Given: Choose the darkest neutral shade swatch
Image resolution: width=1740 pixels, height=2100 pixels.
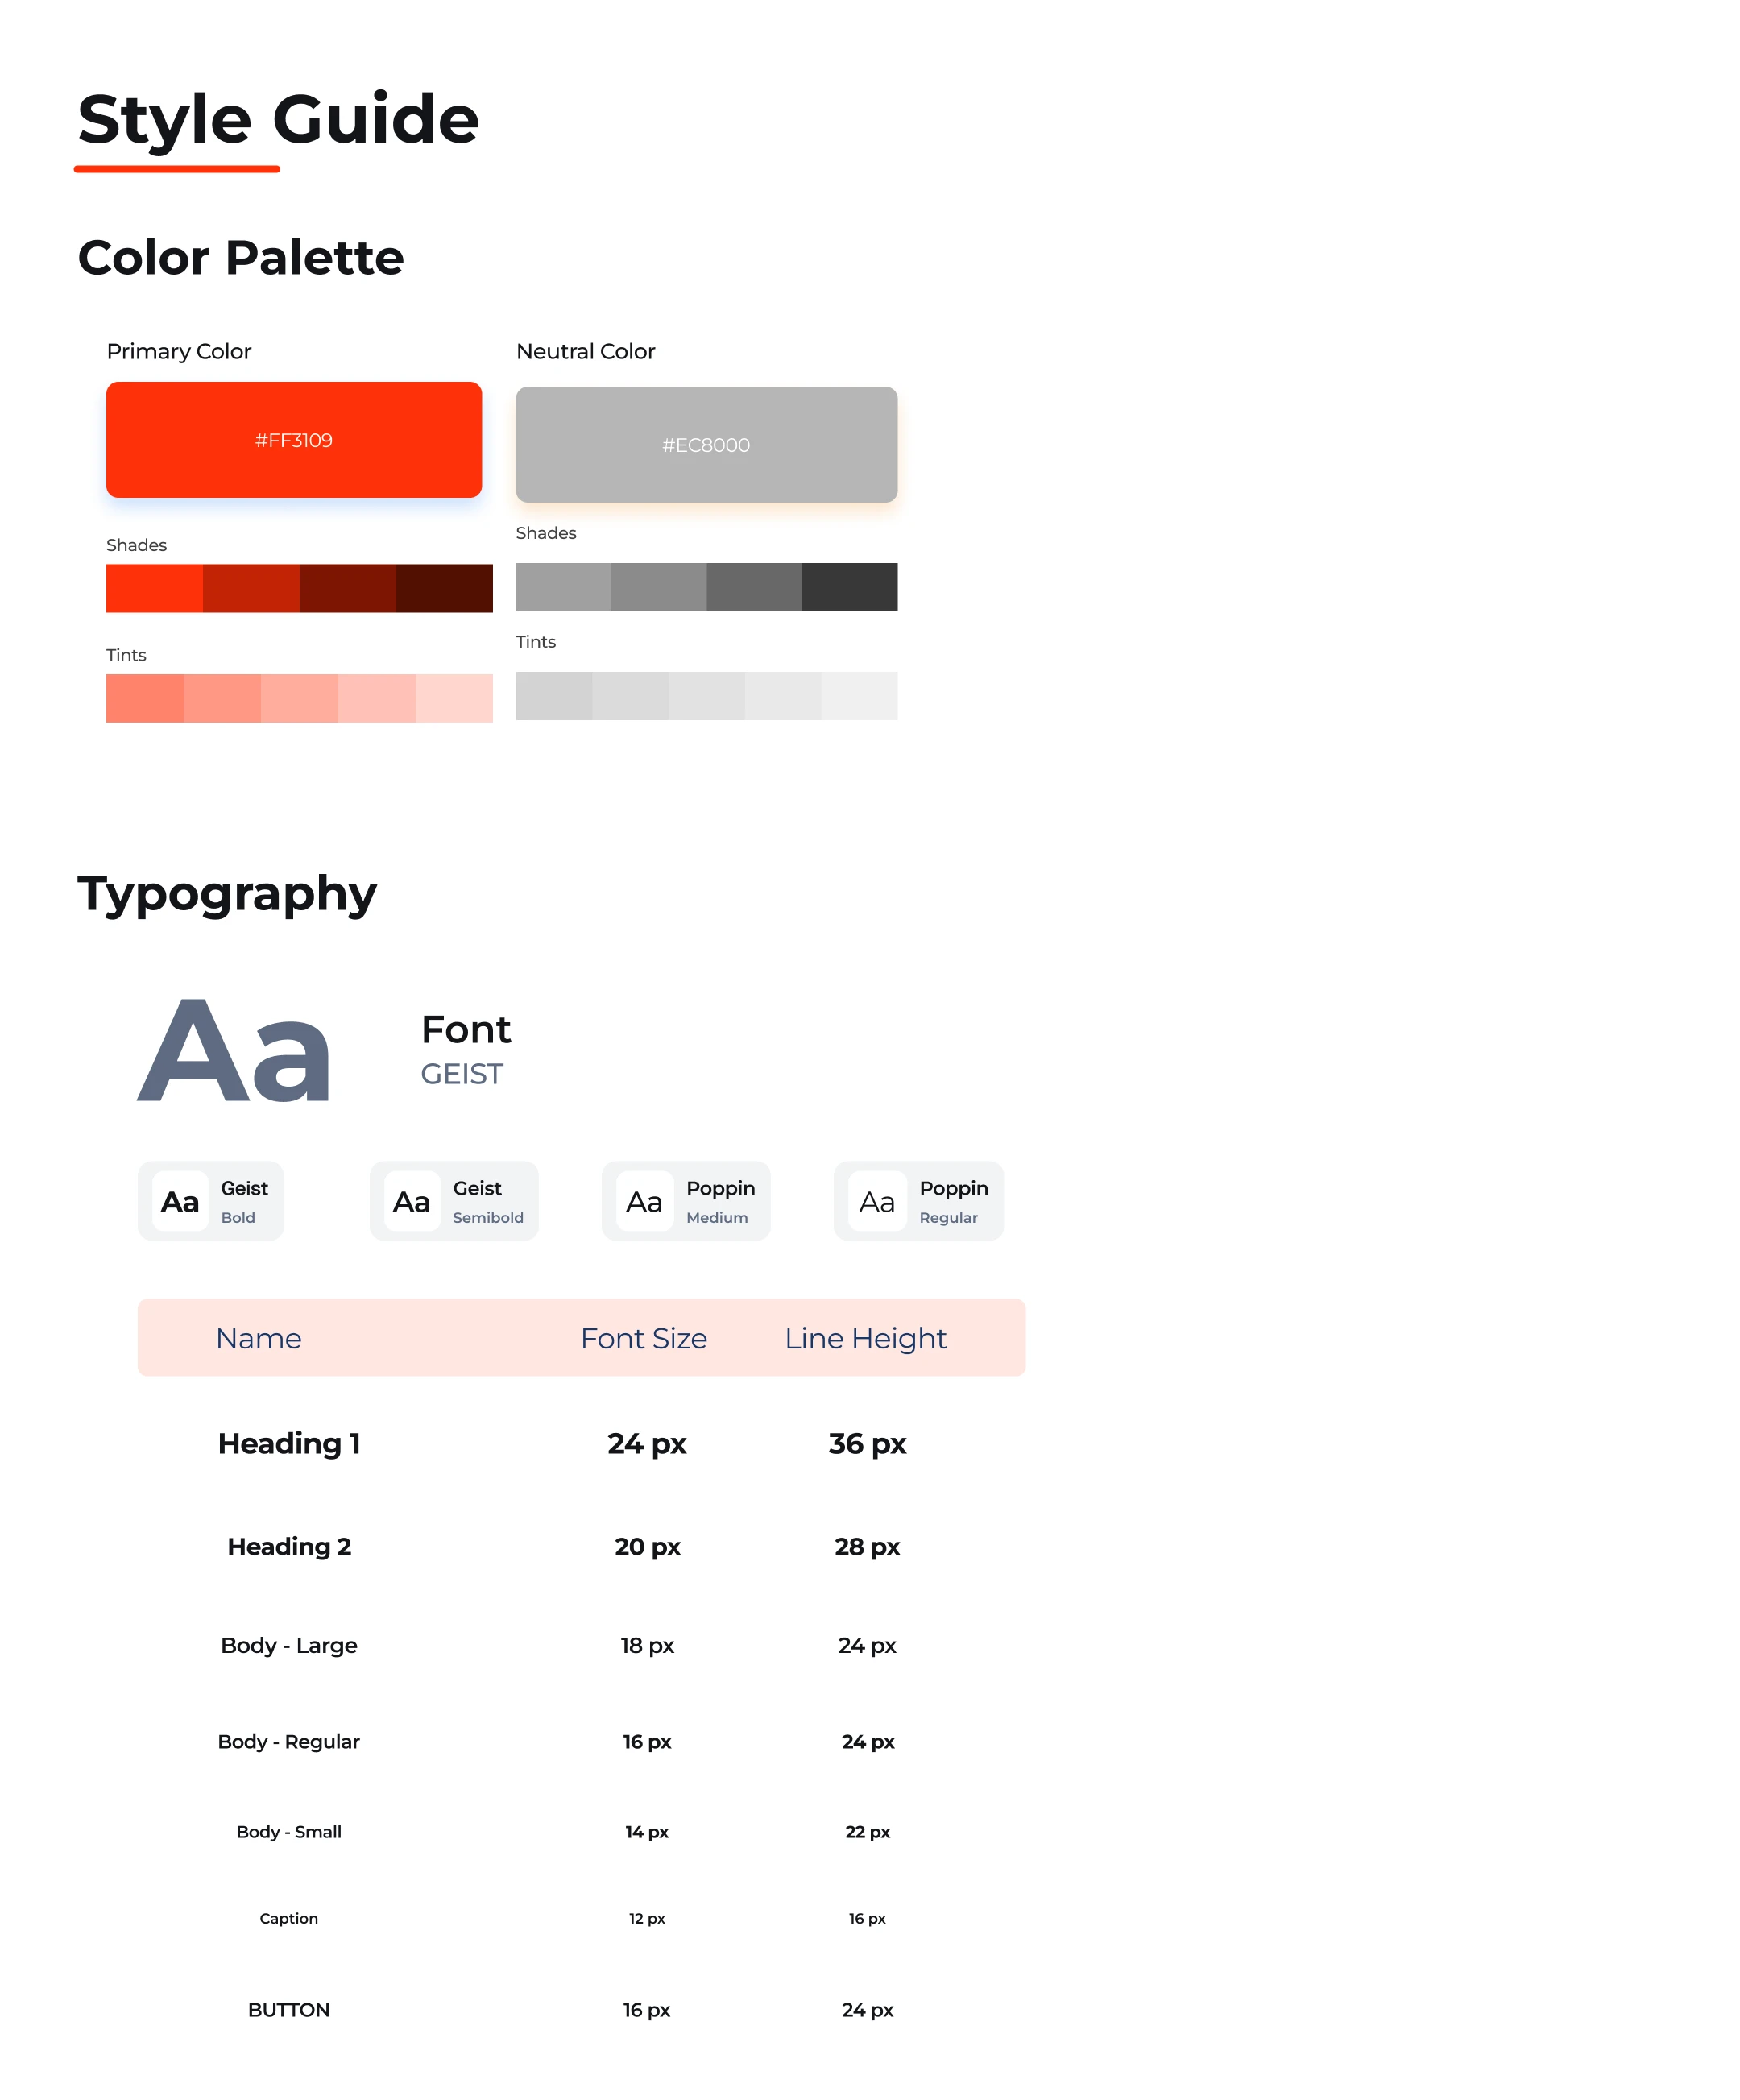Looking at the screenshot, I should click(x=849, y=587).
